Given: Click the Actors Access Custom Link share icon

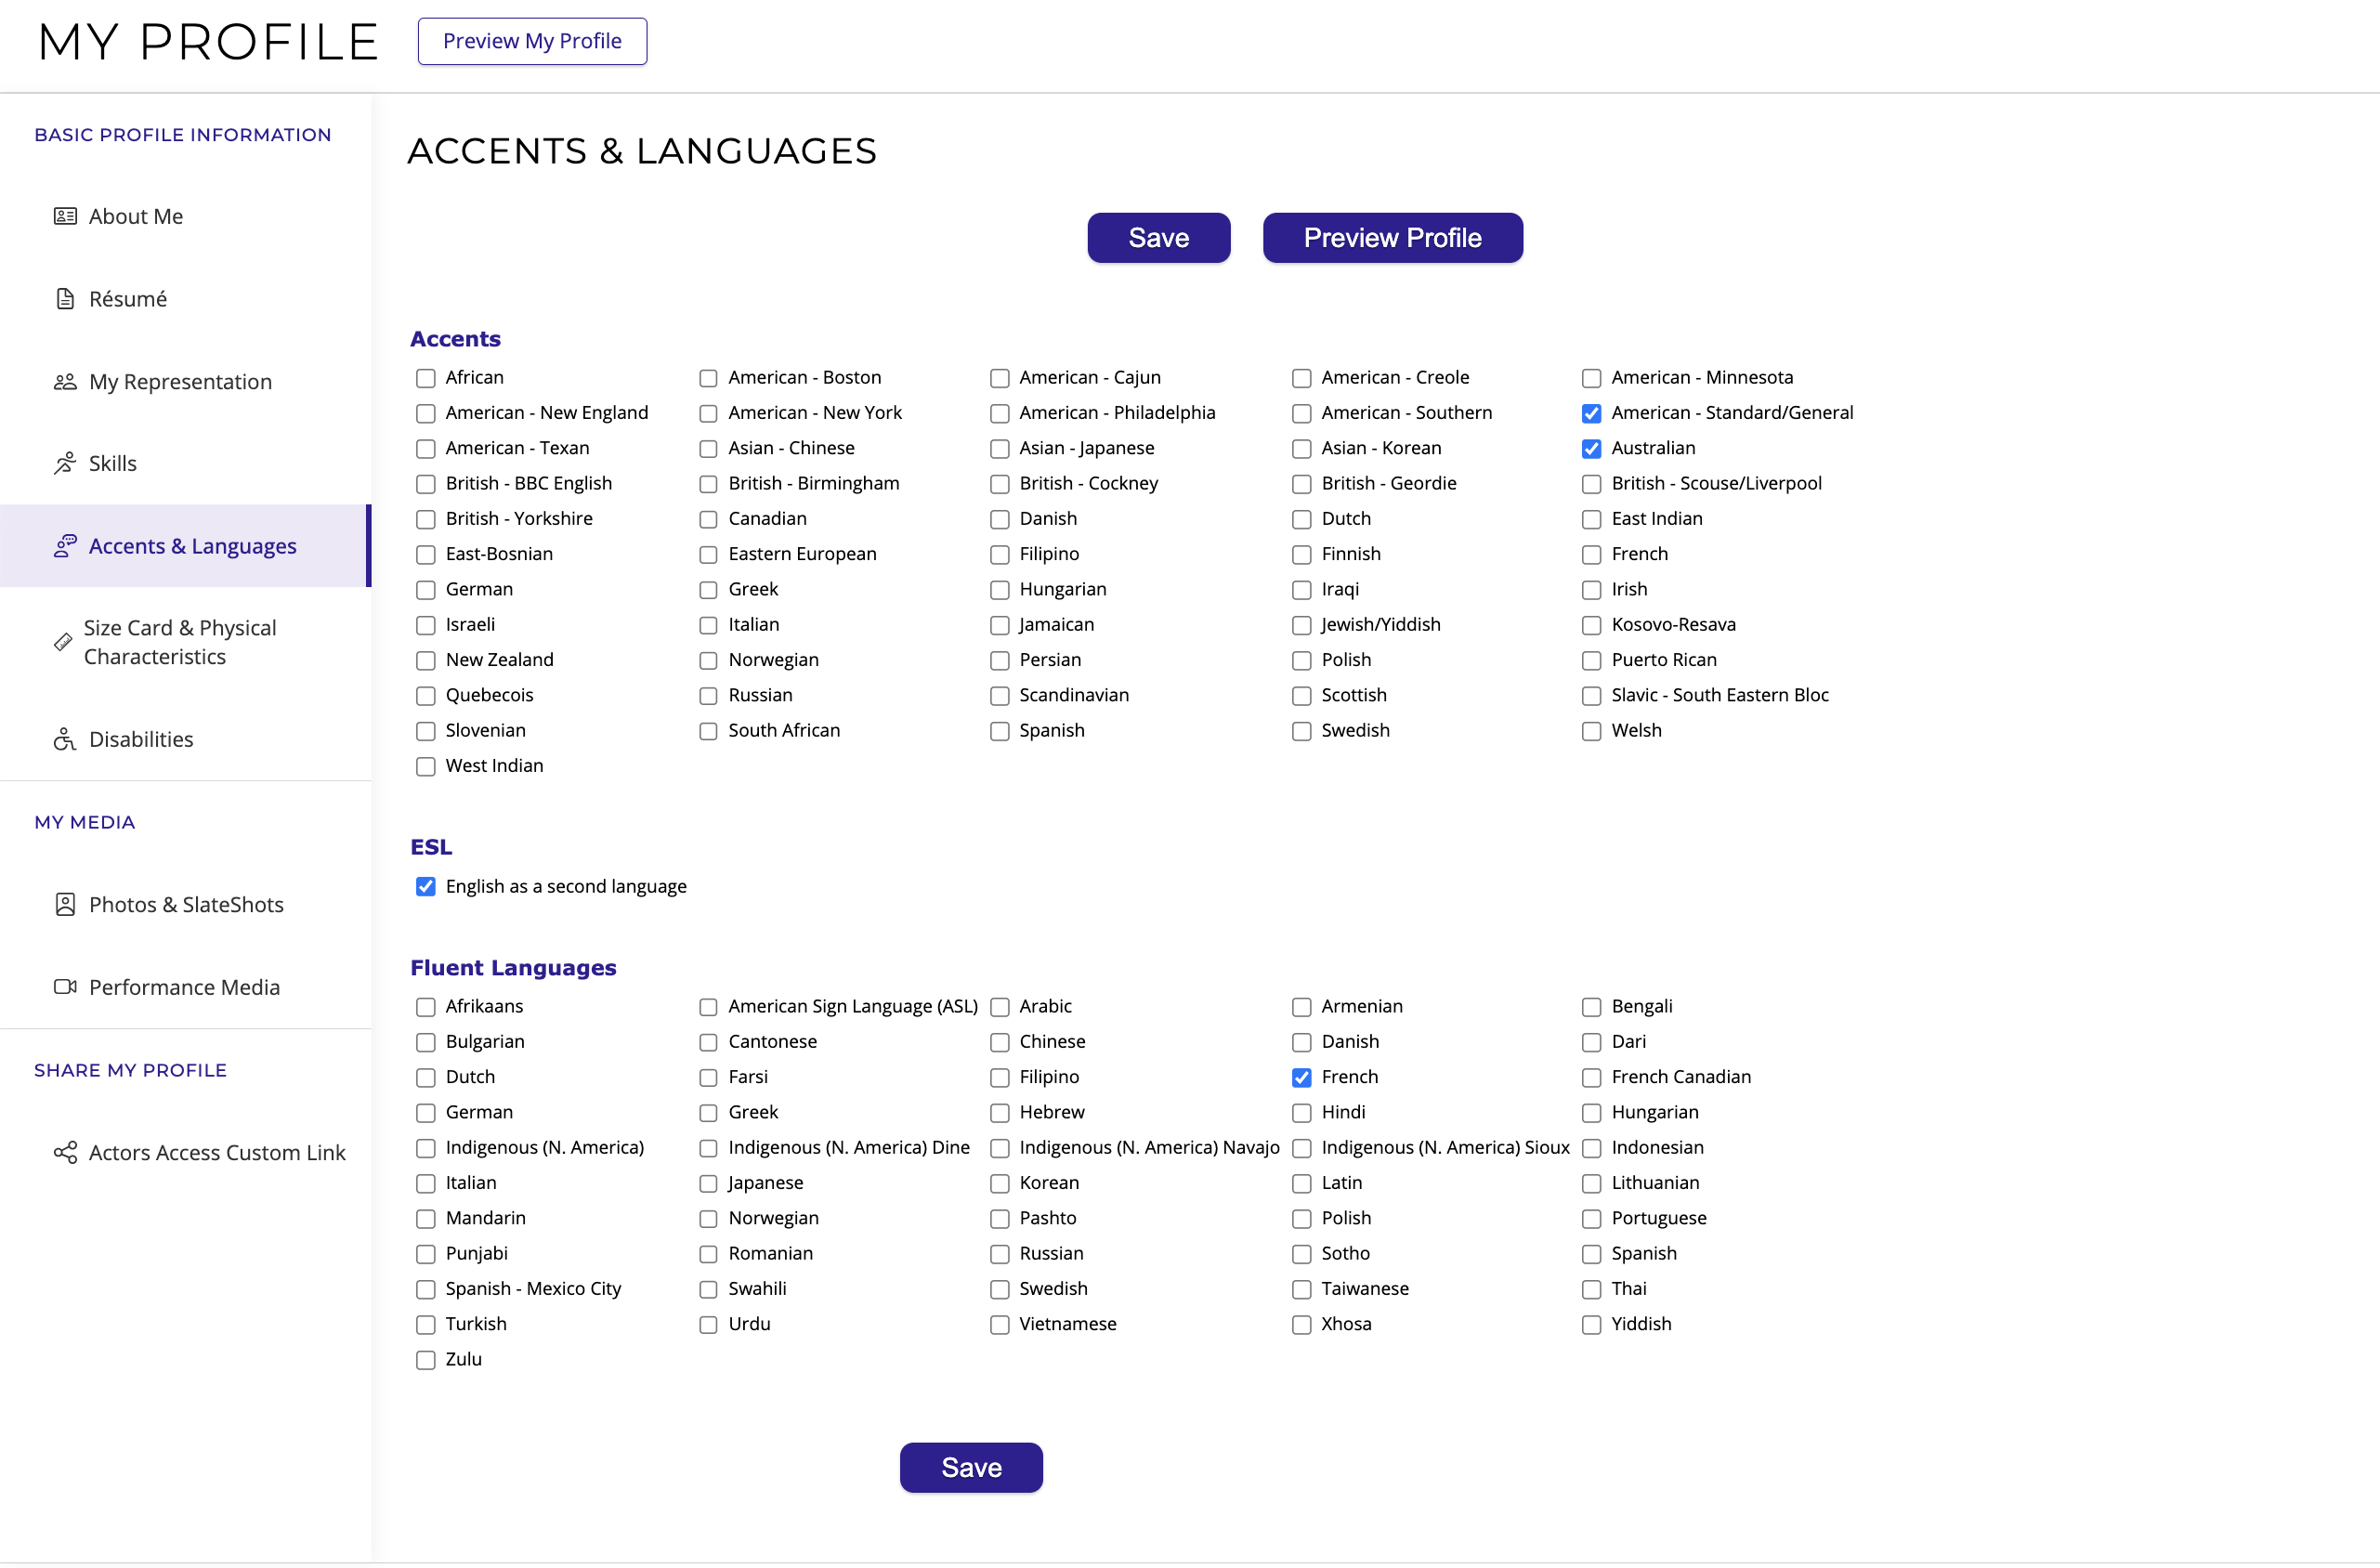Looking at the screenshot, I should coord(65,1152).
